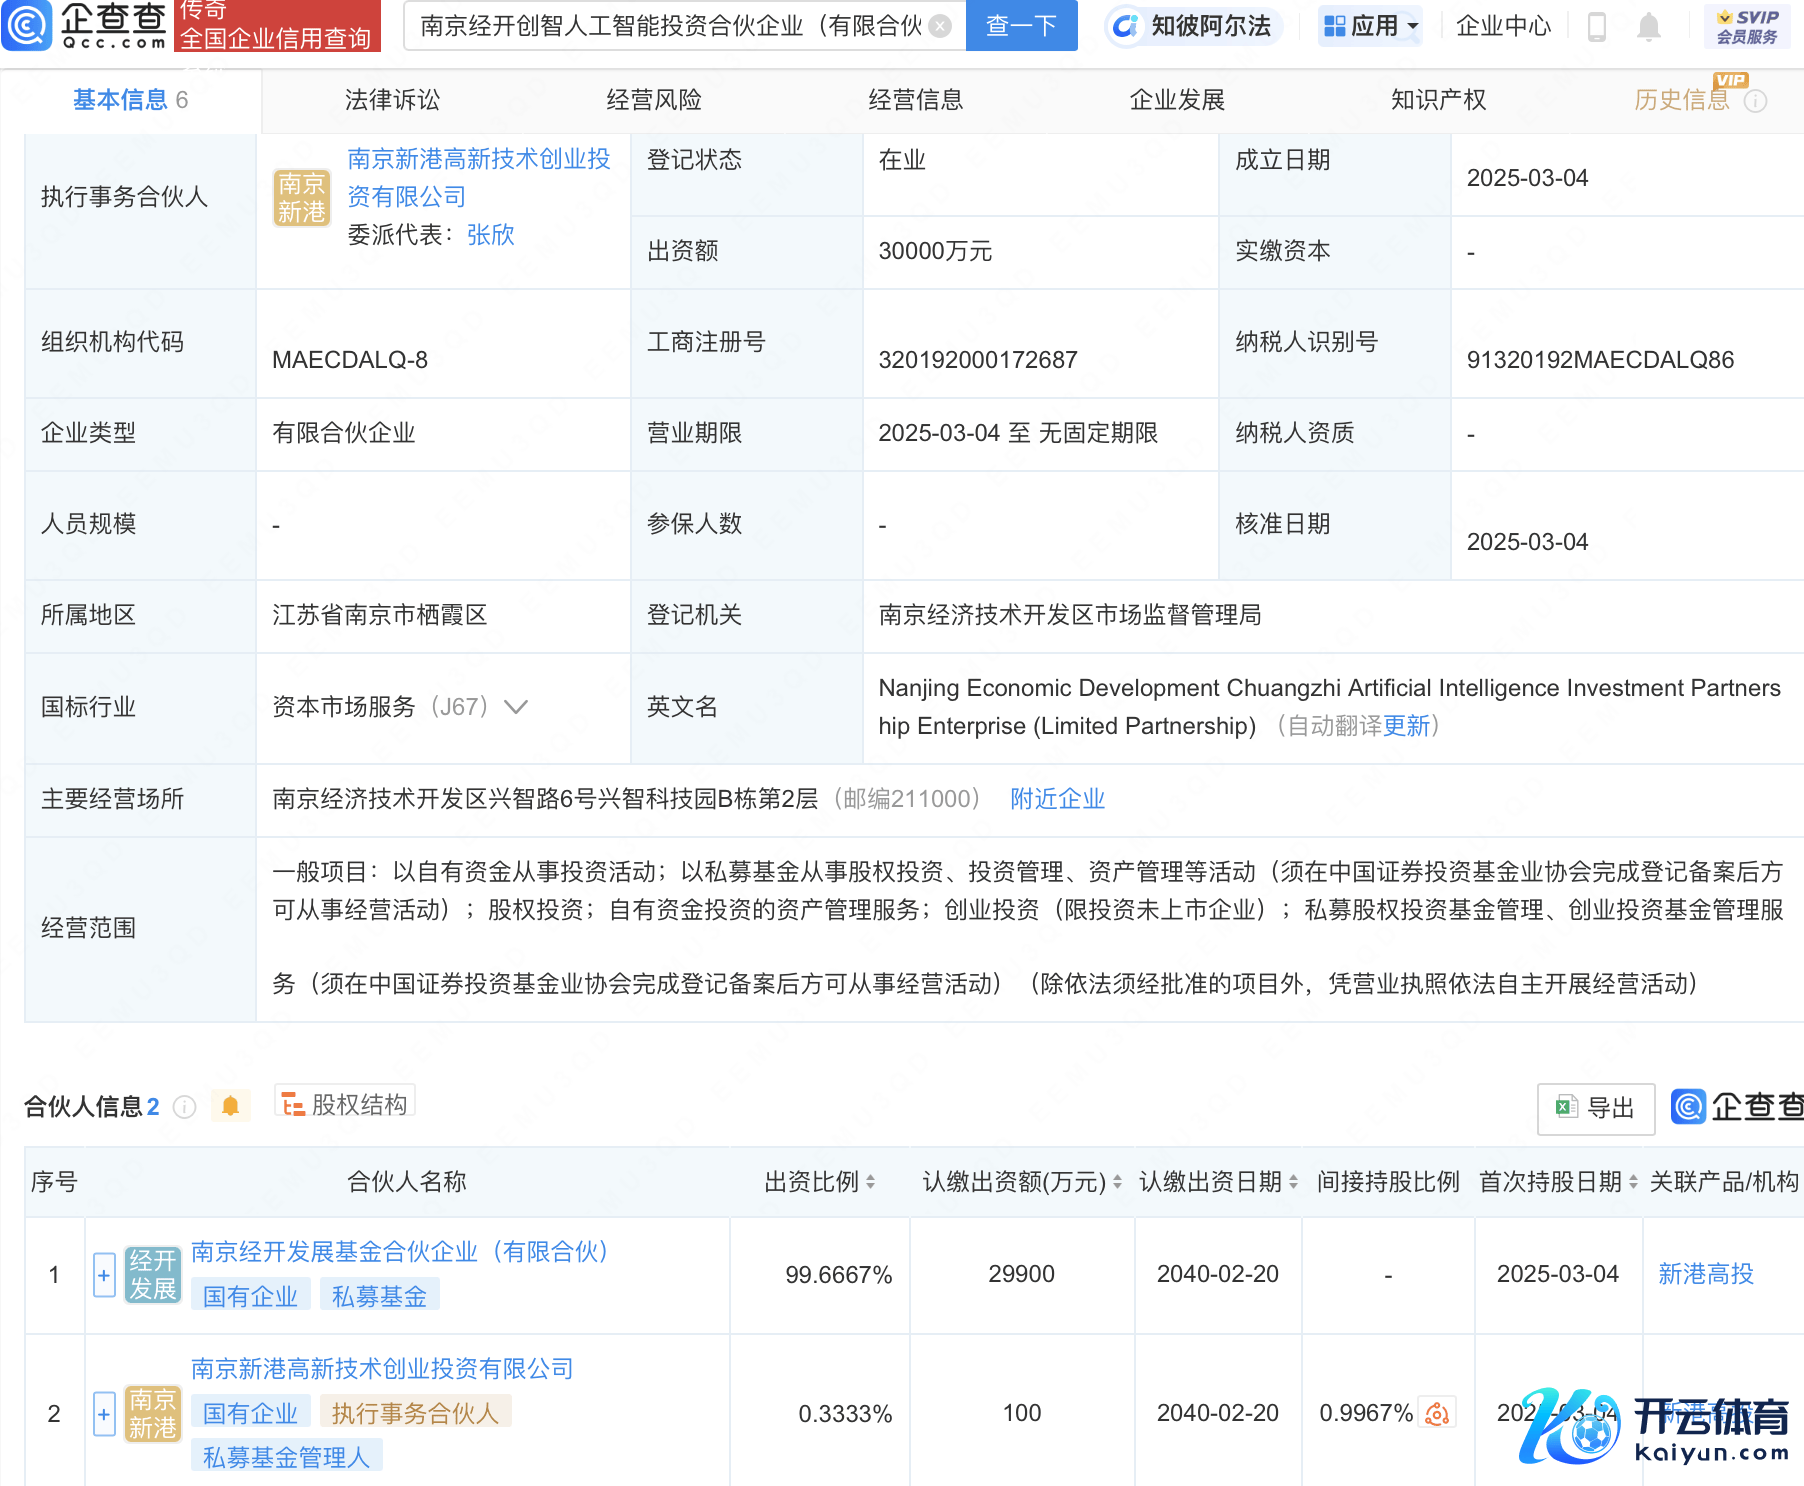Open the 附近企业 link

(1057, 799)
